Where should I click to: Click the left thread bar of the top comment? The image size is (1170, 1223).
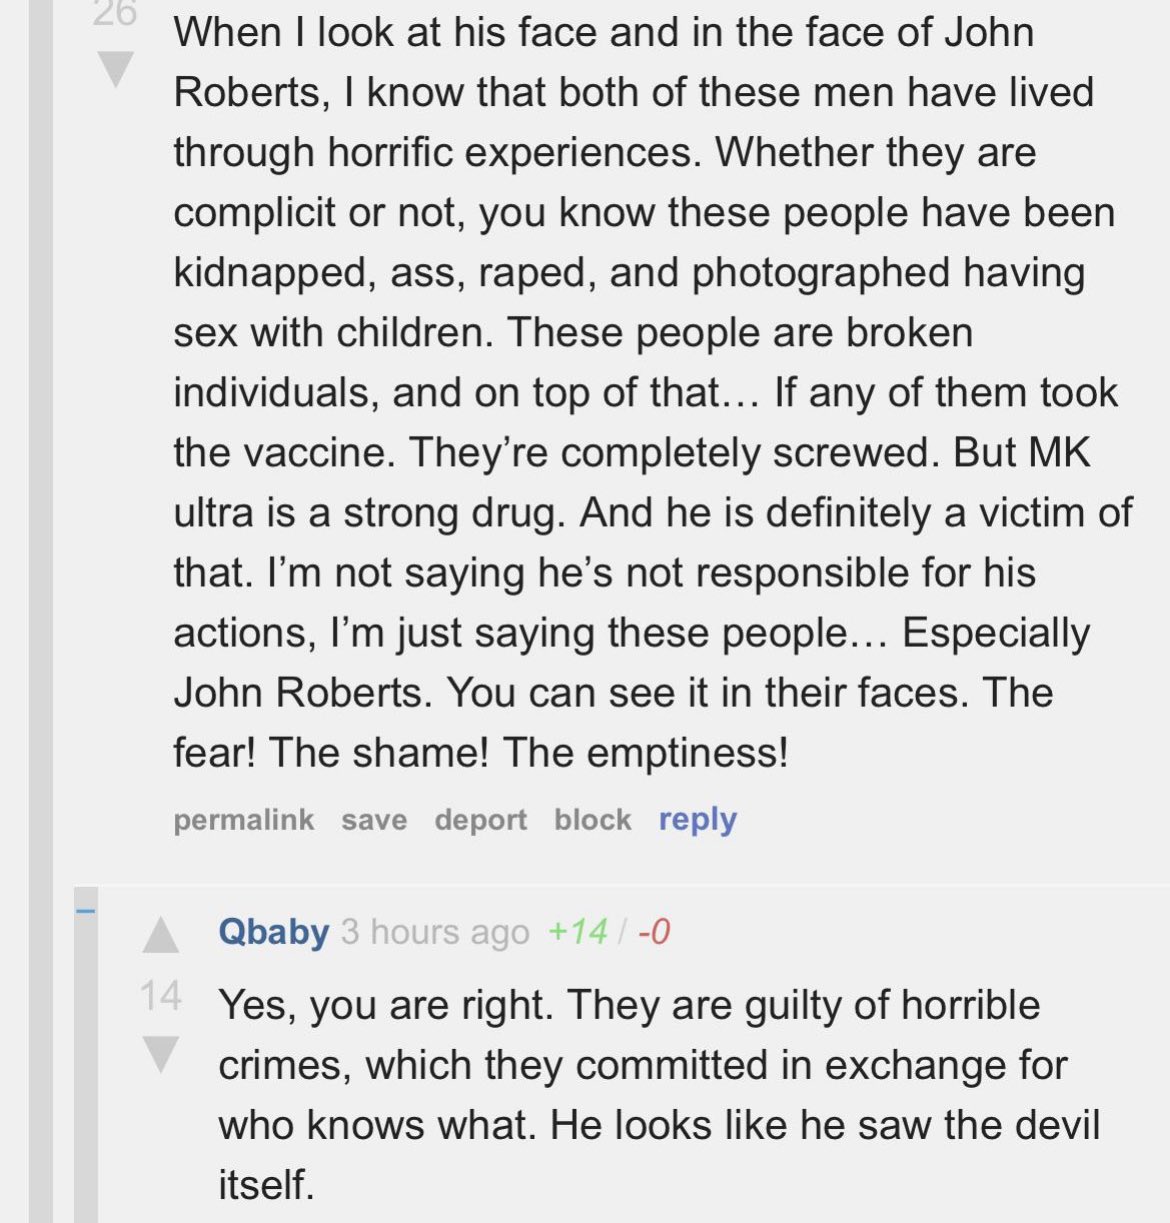pyautogui.click(x=40, y=600)
